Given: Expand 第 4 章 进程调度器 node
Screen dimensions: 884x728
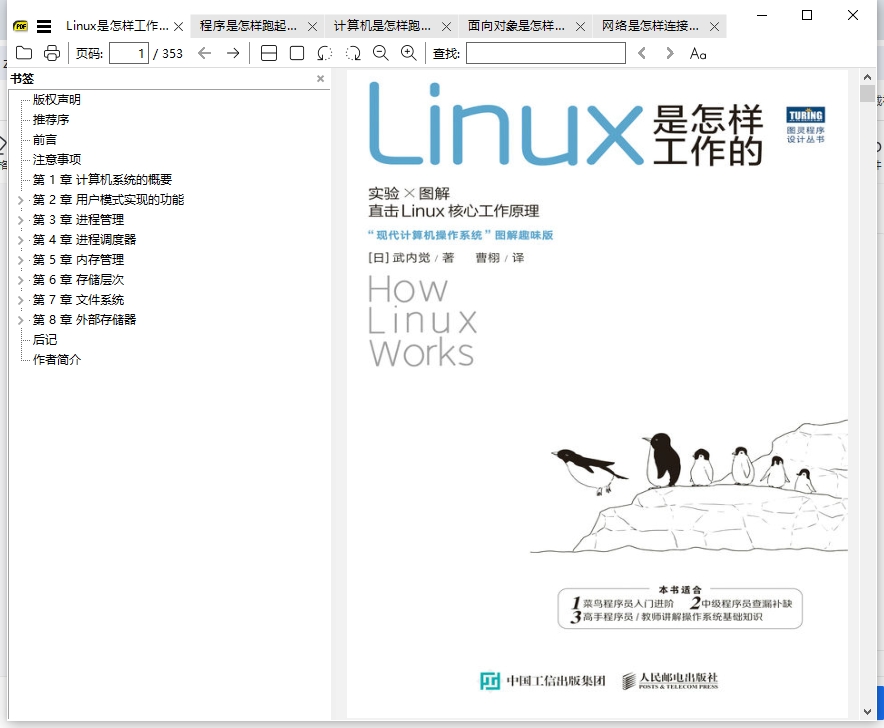Looking at the screenshot, I should (x=20, y=240).
